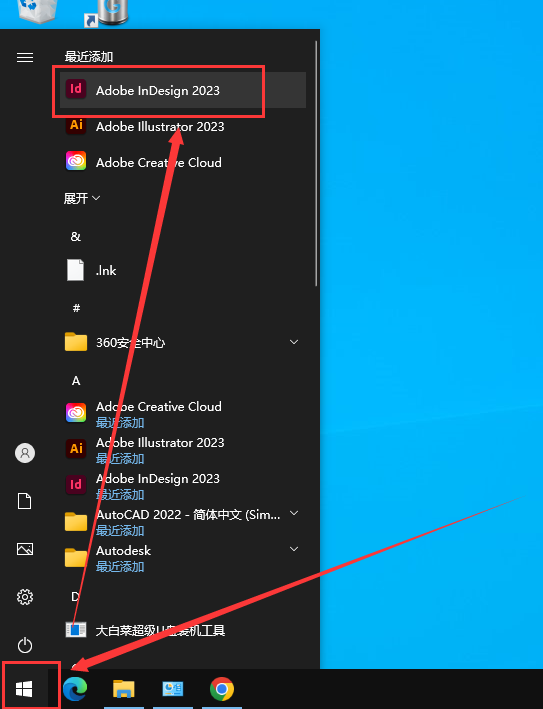The height and width of the screenshot is (709, 543).
Task: Click the D section letter header
Action: pos(76,597)
